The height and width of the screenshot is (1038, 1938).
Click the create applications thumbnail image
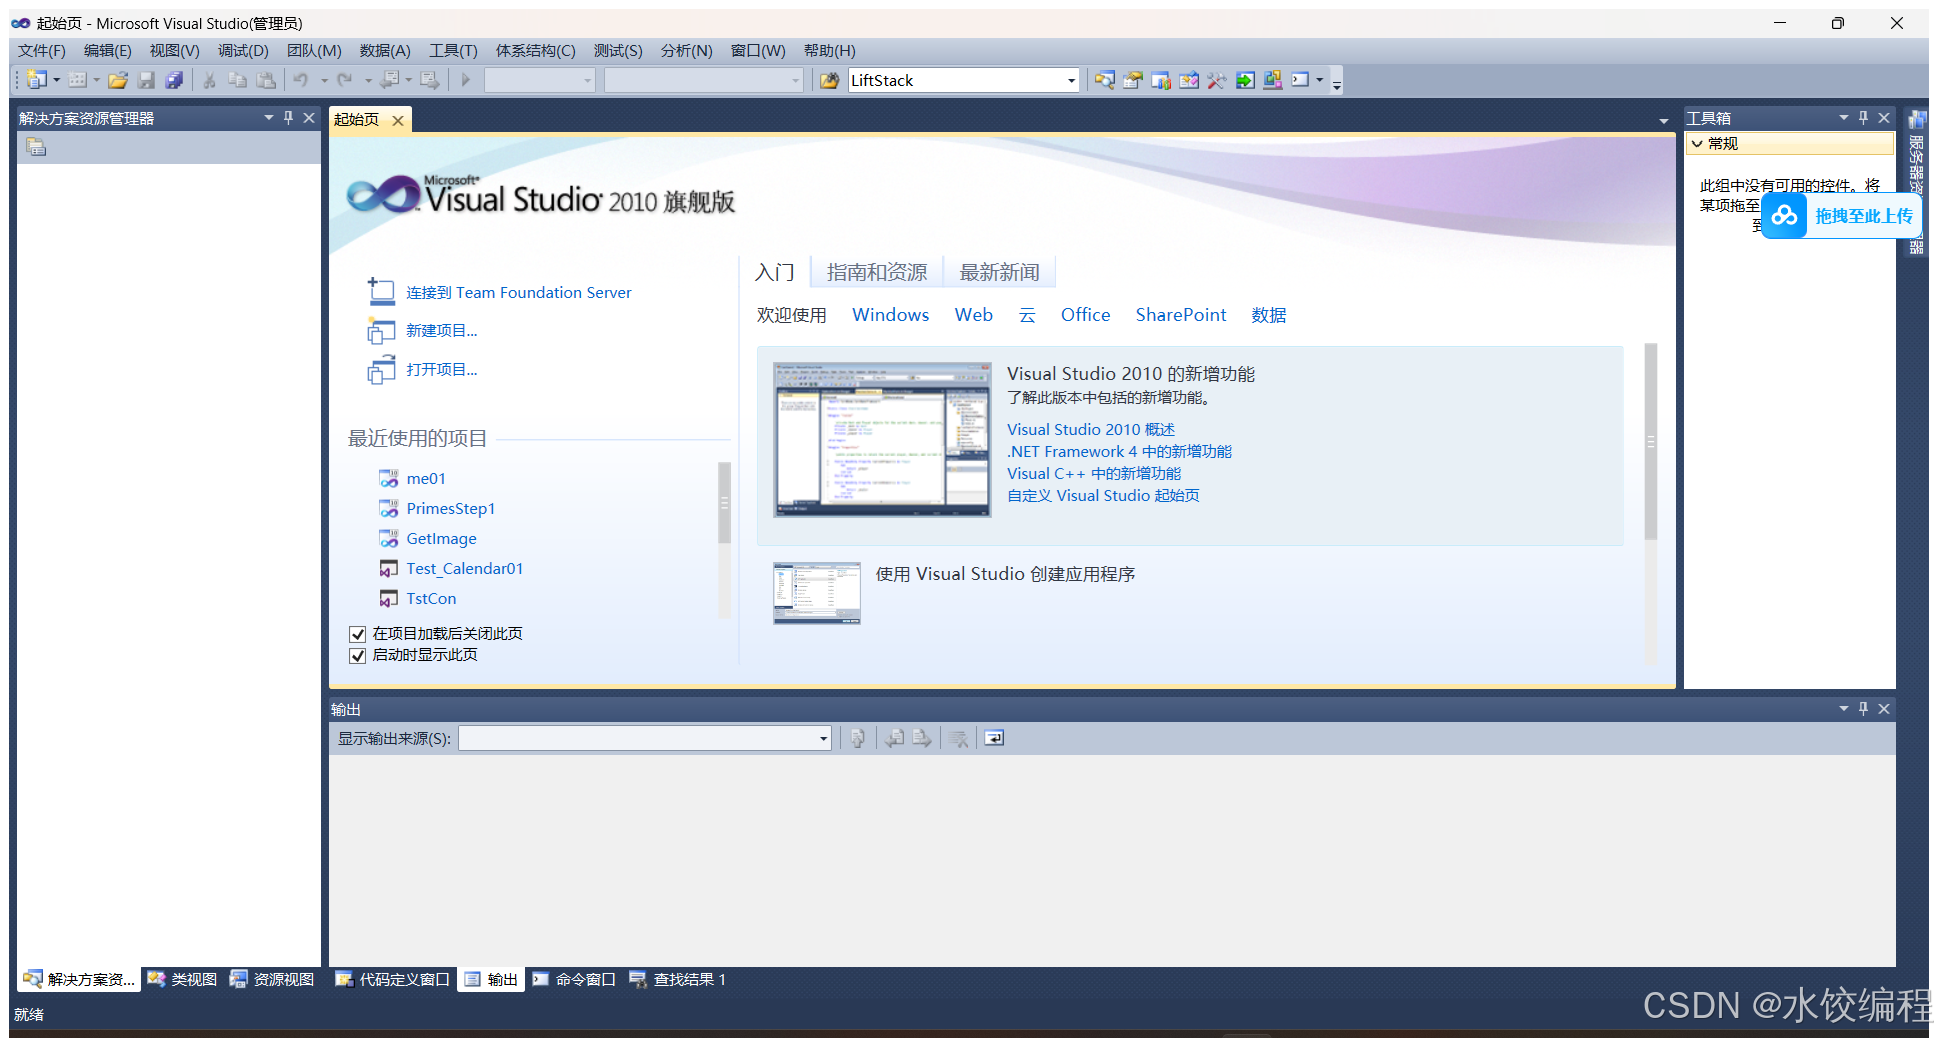coord(816,592)
